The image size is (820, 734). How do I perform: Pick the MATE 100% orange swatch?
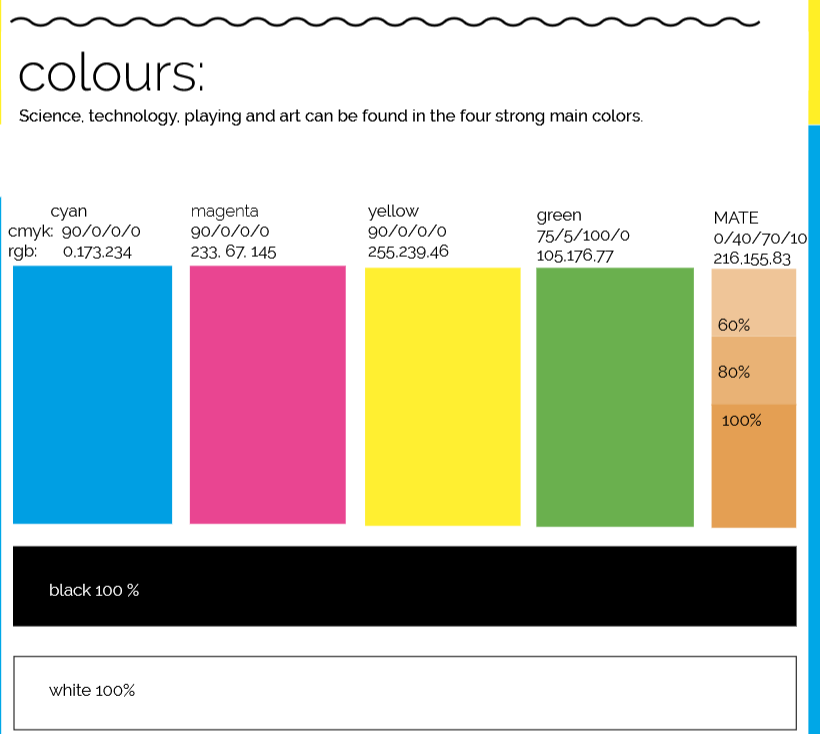coord(753,465)
